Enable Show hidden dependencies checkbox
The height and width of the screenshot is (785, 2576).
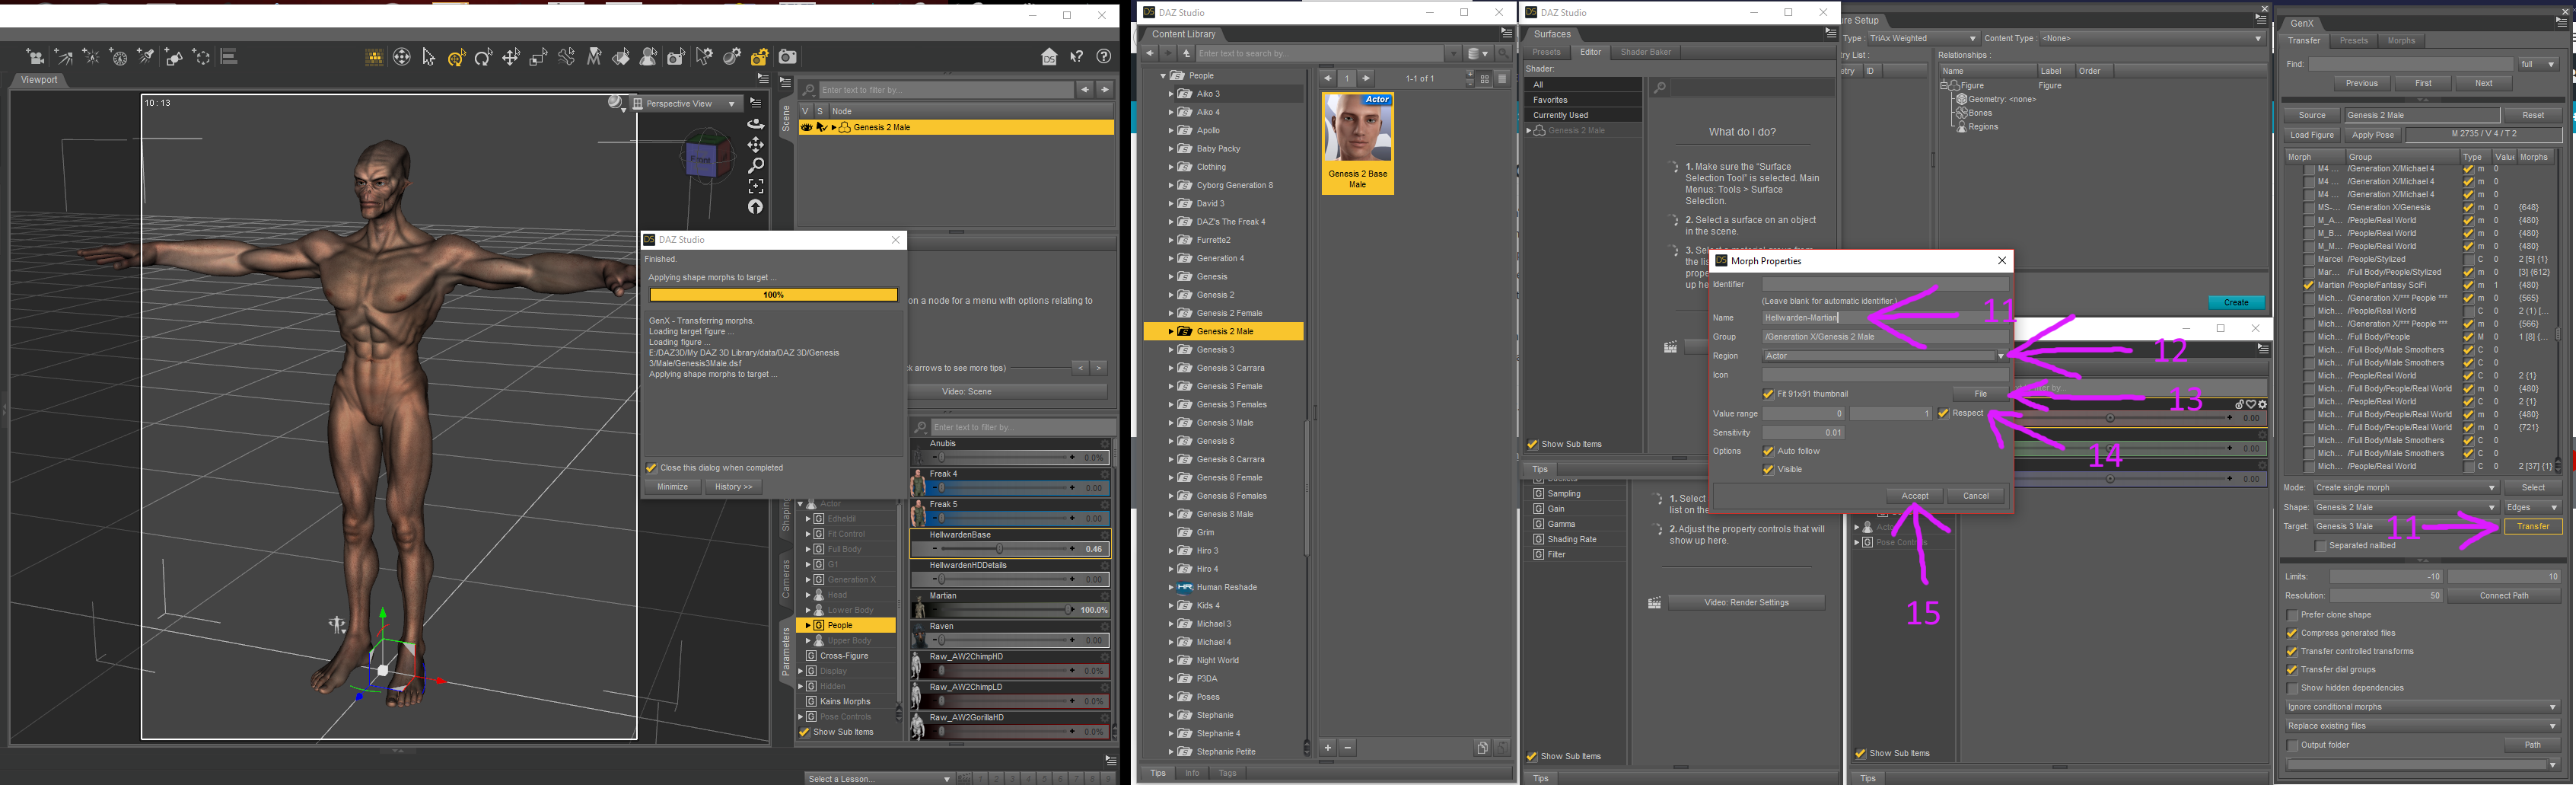[2292, 688]
